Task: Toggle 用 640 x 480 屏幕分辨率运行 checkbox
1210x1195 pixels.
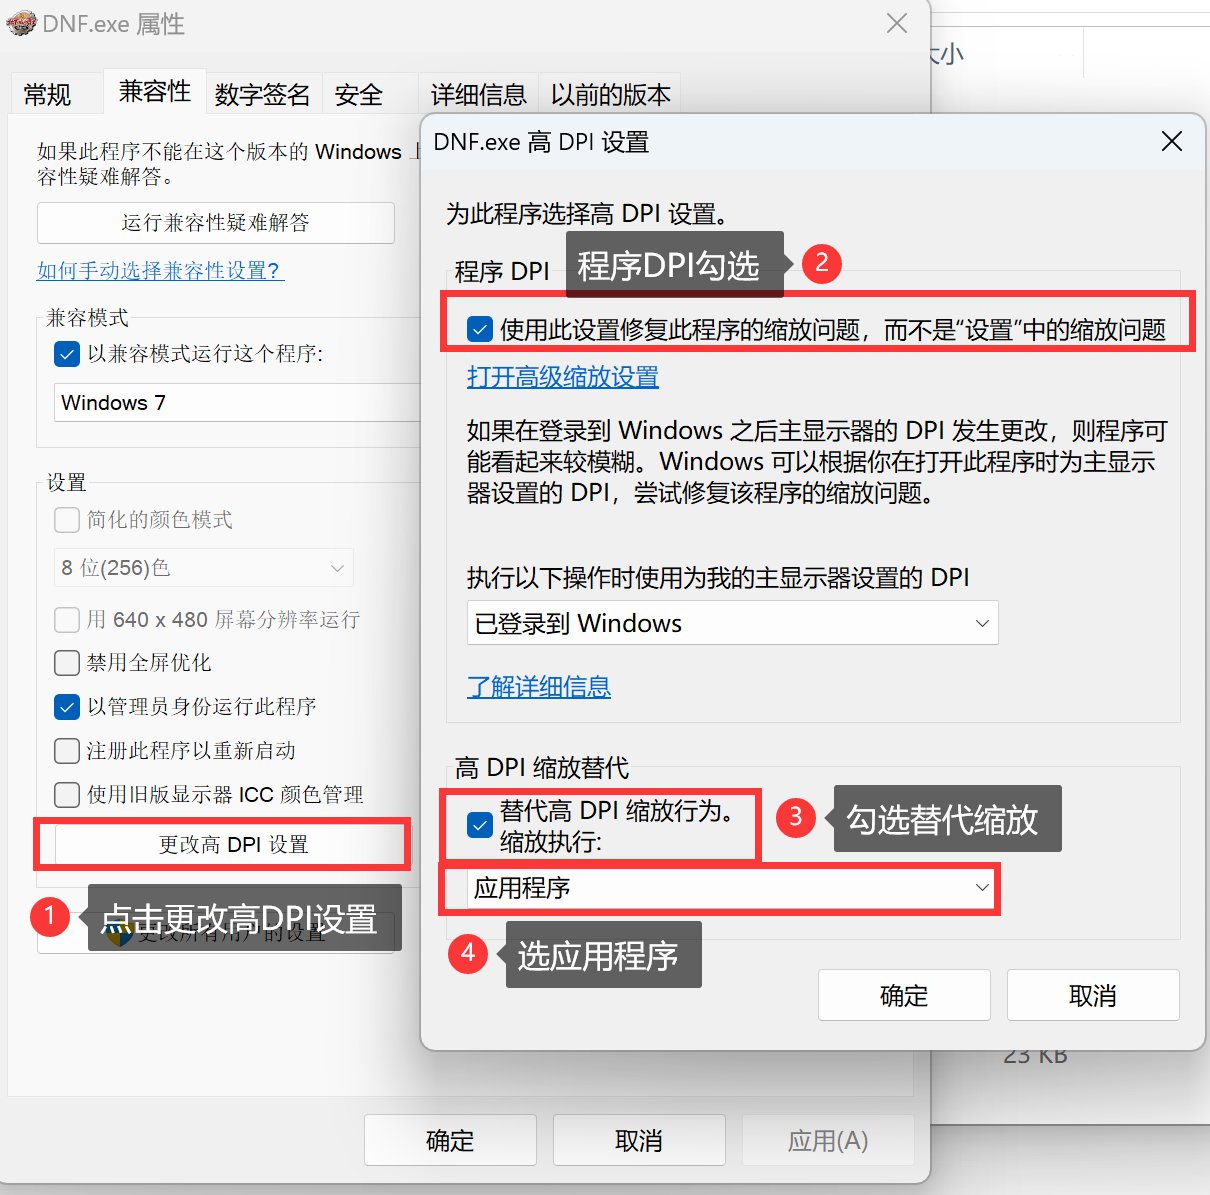Action: (x=67, y=620)
